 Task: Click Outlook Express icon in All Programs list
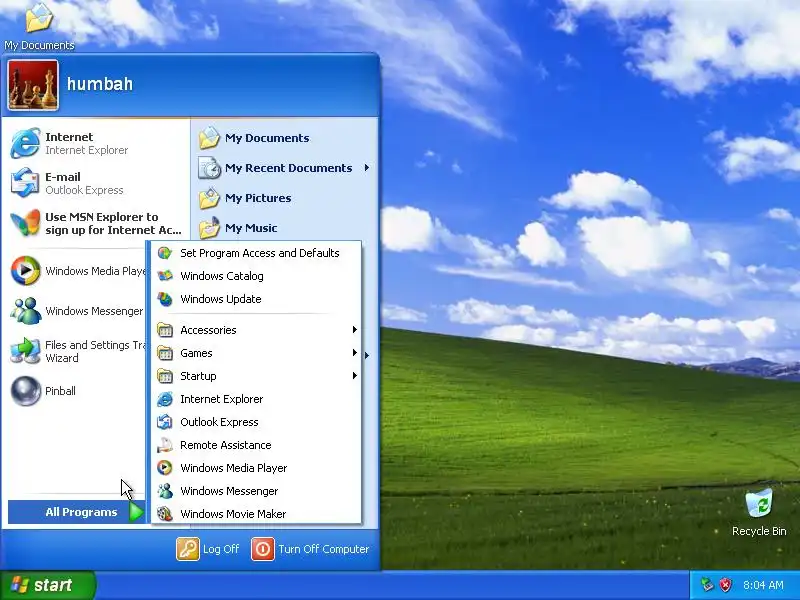(x=165, y=422)
